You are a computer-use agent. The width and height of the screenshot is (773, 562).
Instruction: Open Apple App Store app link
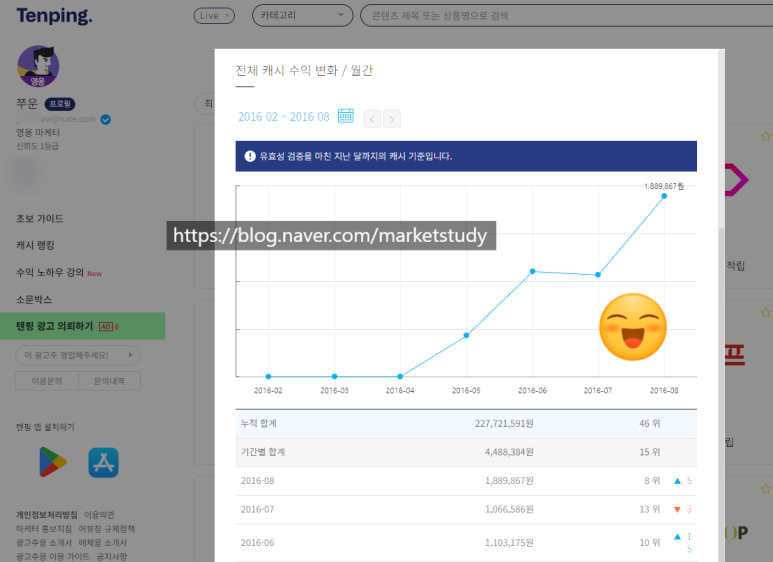[x=104, y=462]
